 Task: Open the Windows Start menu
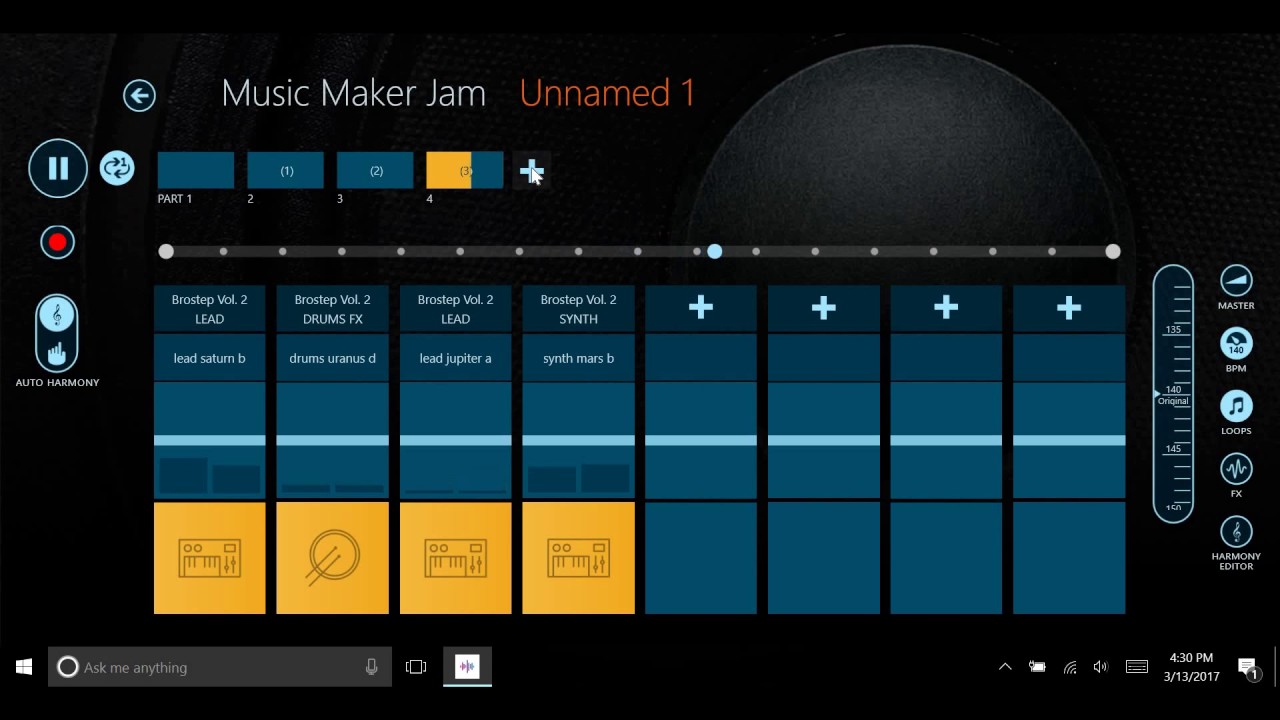(24, 667)
